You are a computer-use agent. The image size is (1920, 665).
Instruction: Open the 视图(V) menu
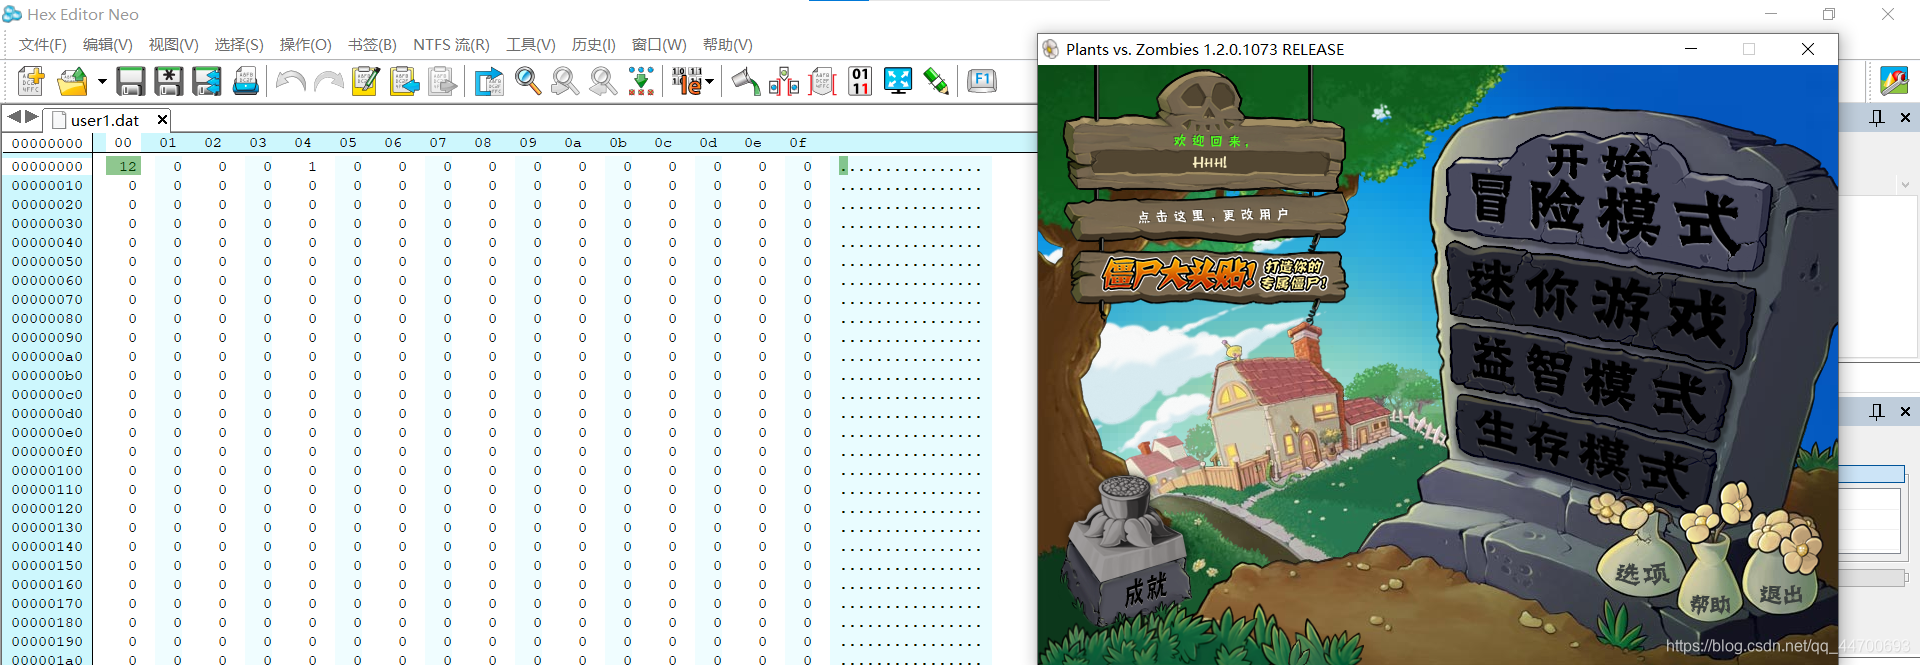tap(174, 45)
